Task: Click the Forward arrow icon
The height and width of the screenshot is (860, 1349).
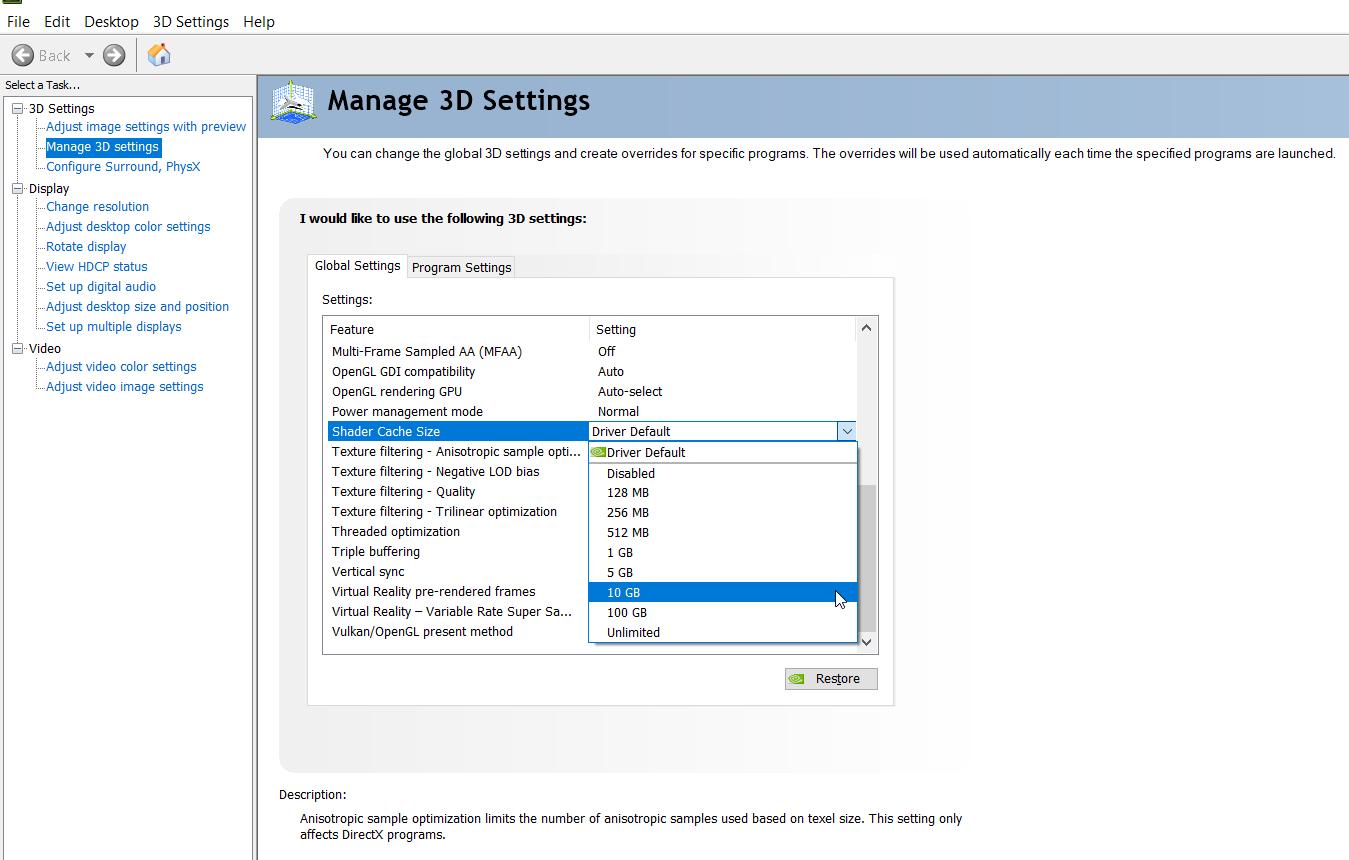Action: tap(114, 55)
